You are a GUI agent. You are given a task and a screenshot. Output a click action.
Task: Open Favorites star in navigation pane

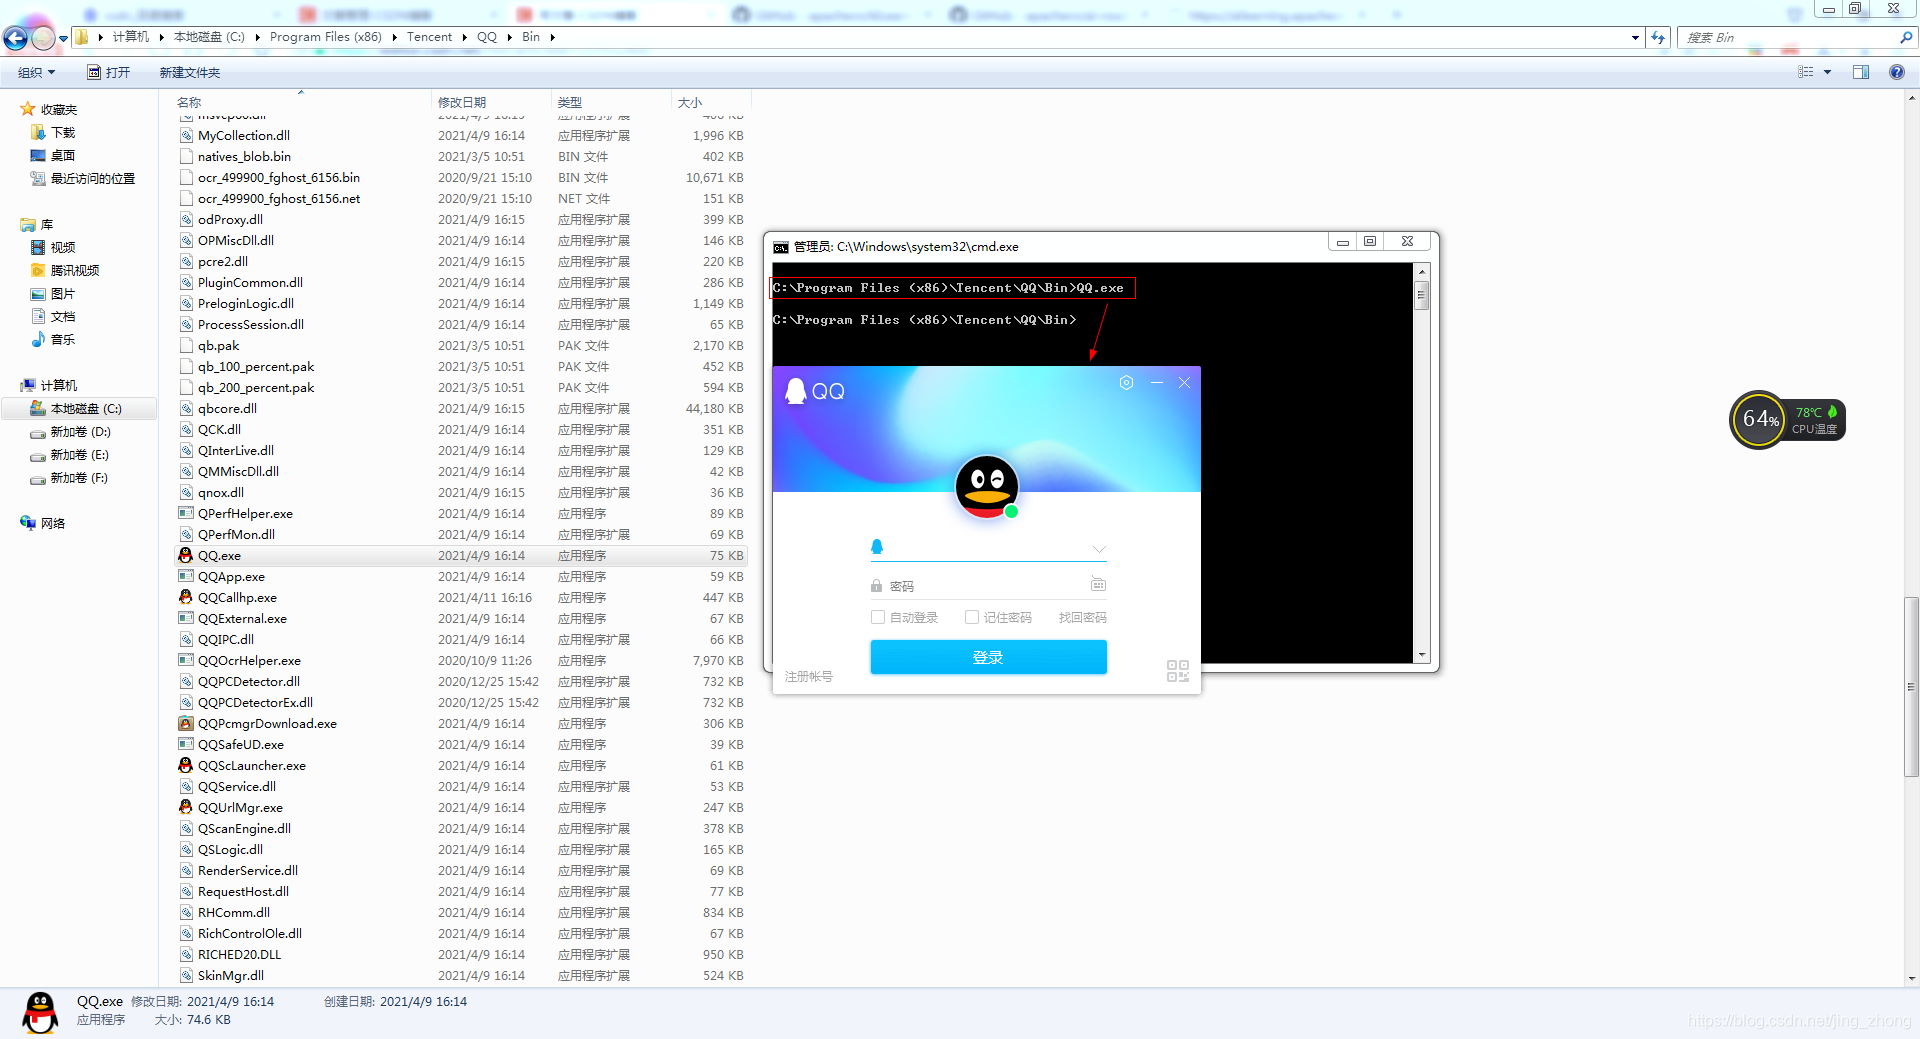(x=27, y=109)
